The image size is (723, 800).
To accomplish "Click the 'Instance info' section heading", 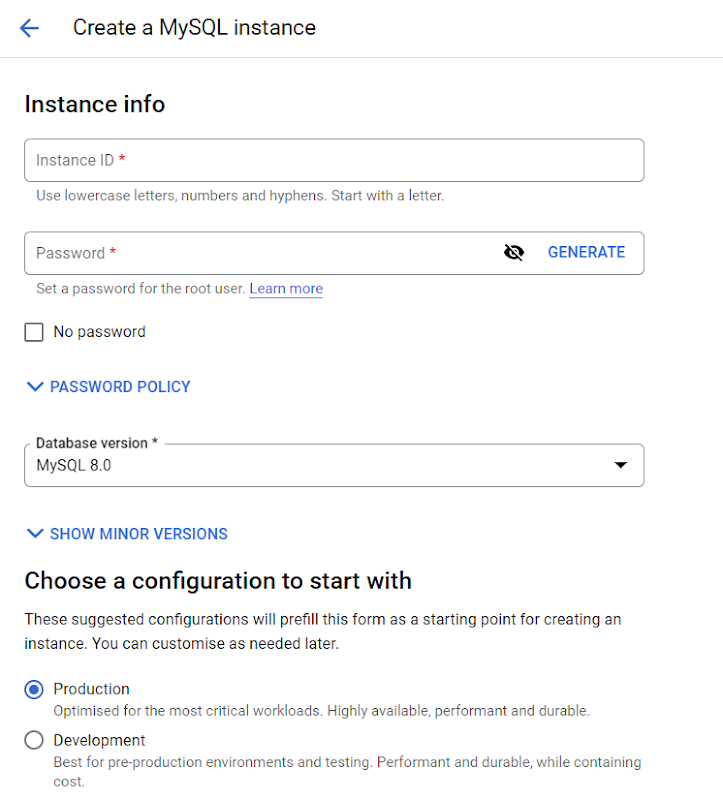I will [x=95, y=104].
